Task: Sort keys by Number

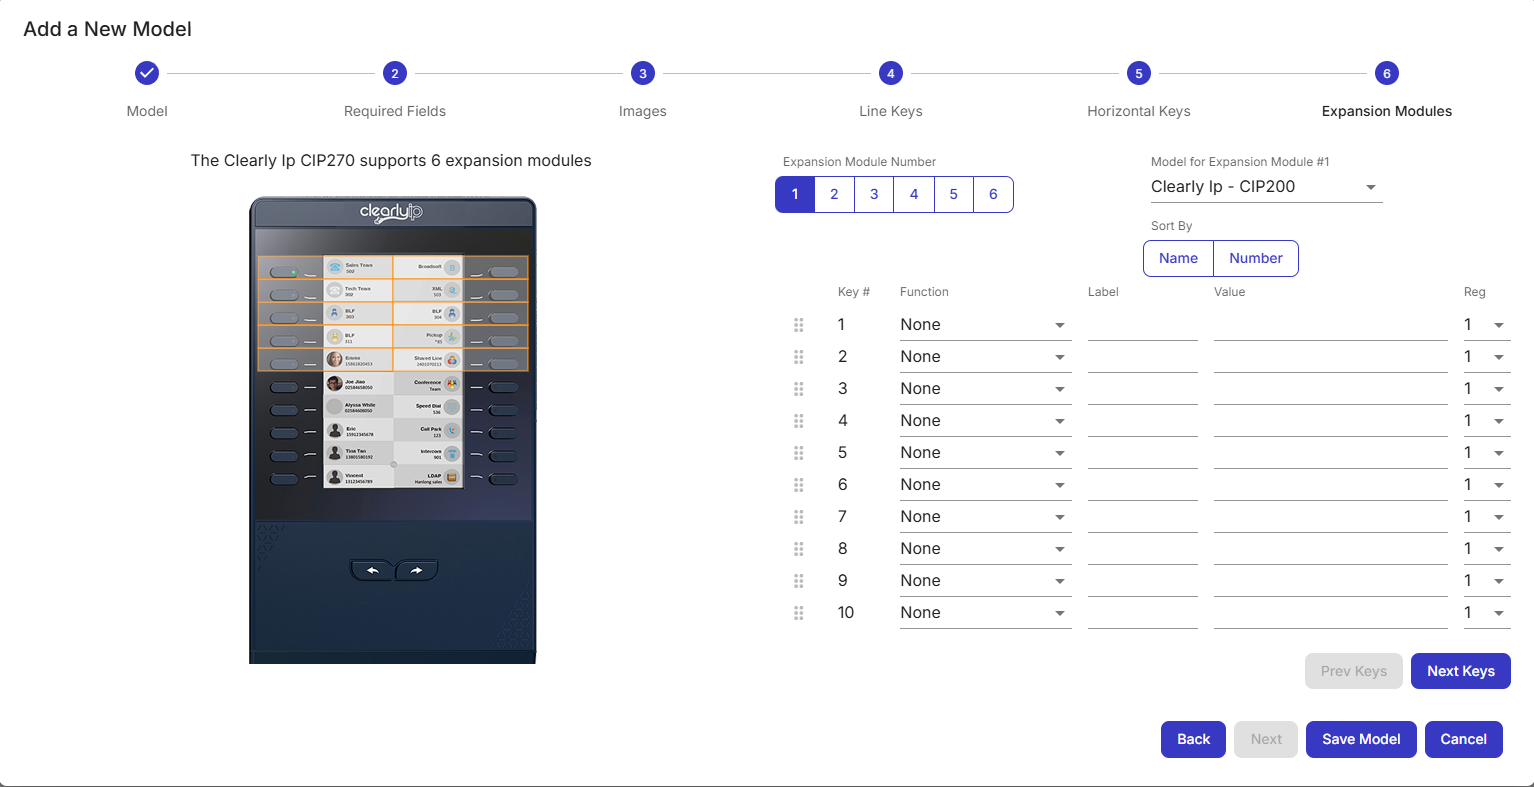Action: click(1256, 258)
